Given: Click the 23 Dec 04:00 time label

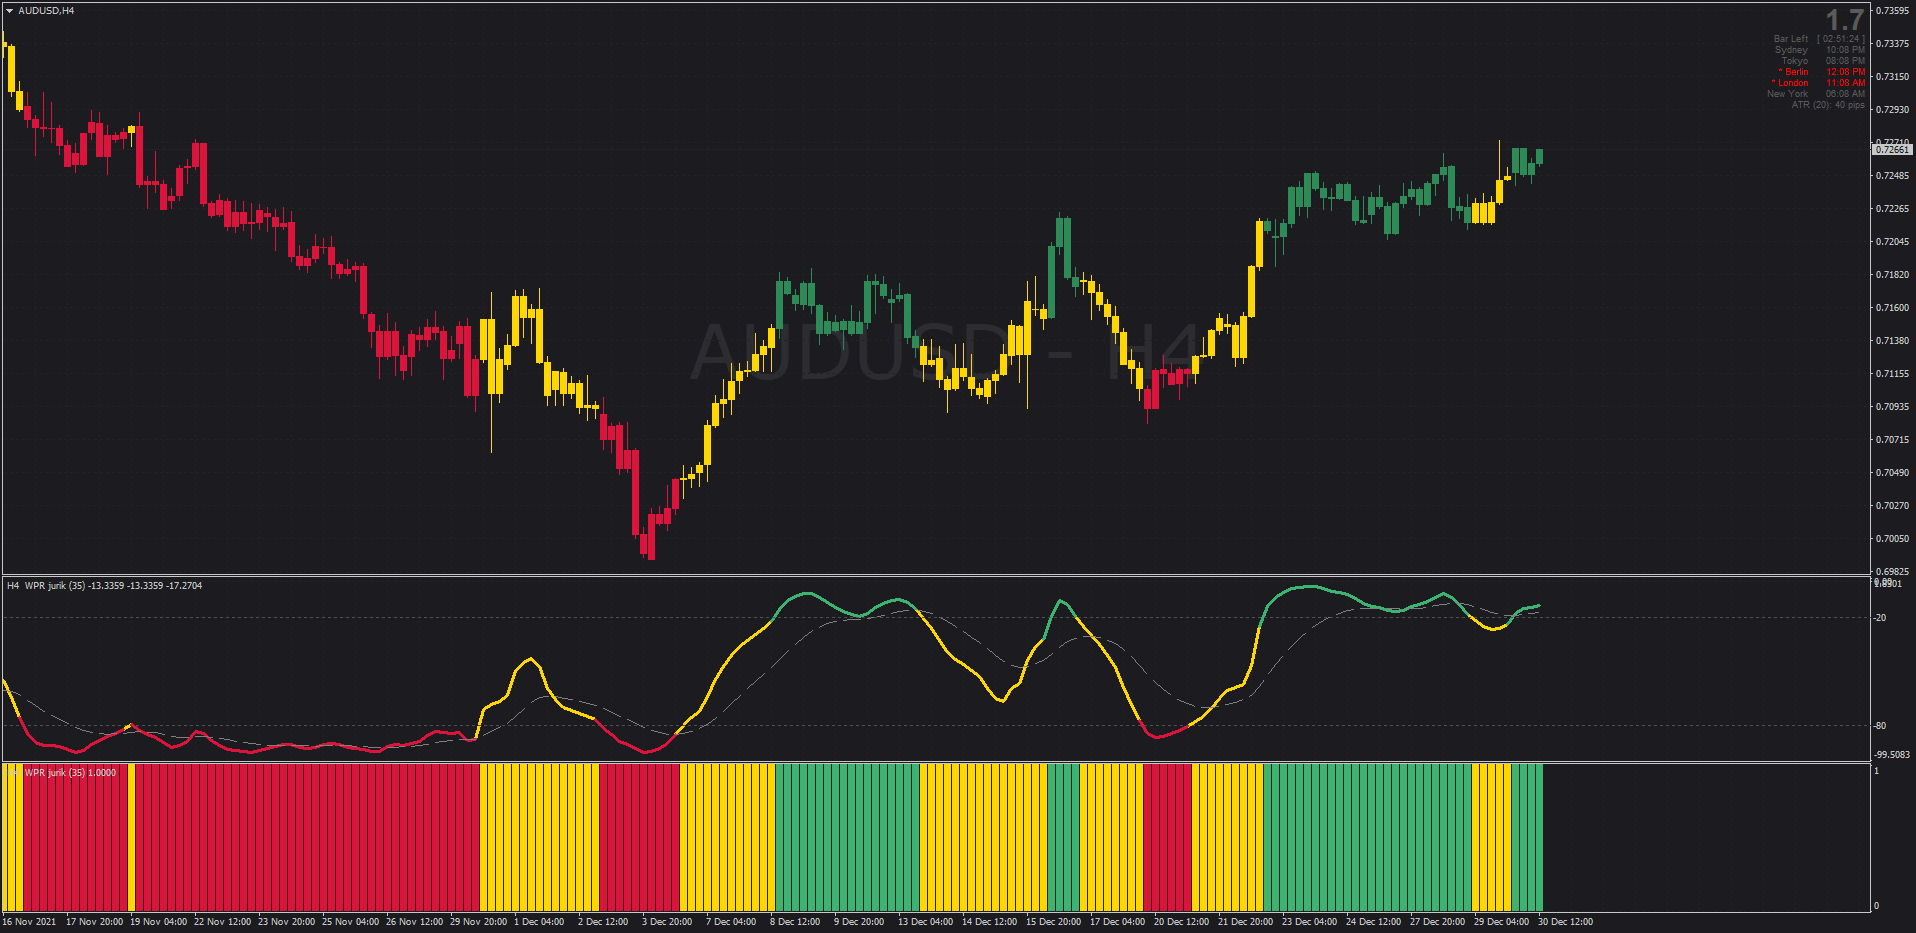Looking at the screenshot, I should click(1311, 922).
